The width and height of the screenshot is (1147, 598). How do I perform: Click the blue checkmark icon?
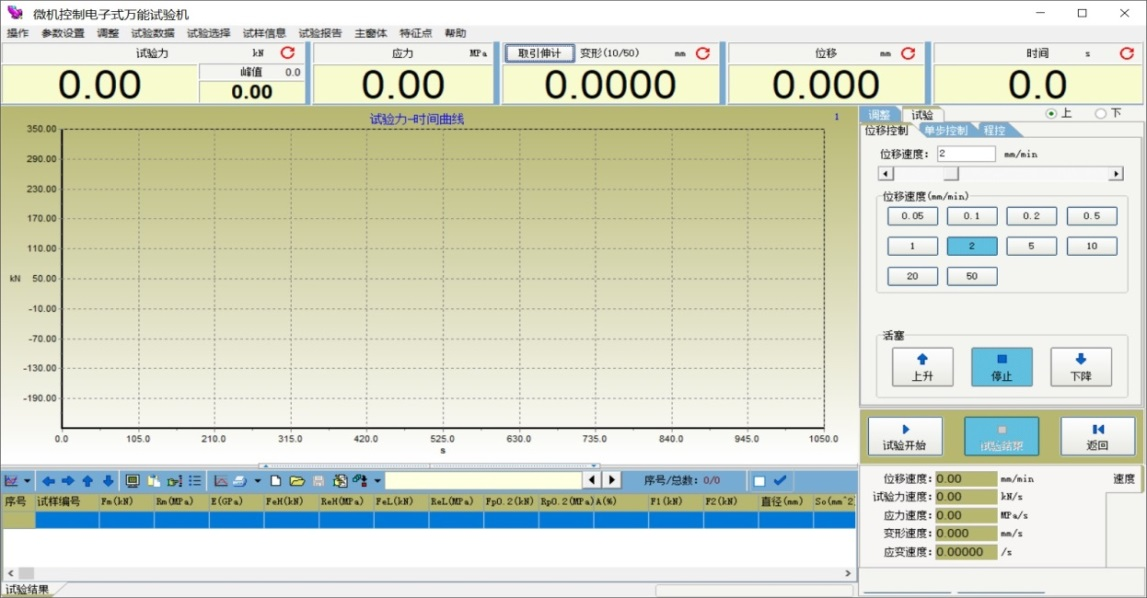(x=780, y=481)
